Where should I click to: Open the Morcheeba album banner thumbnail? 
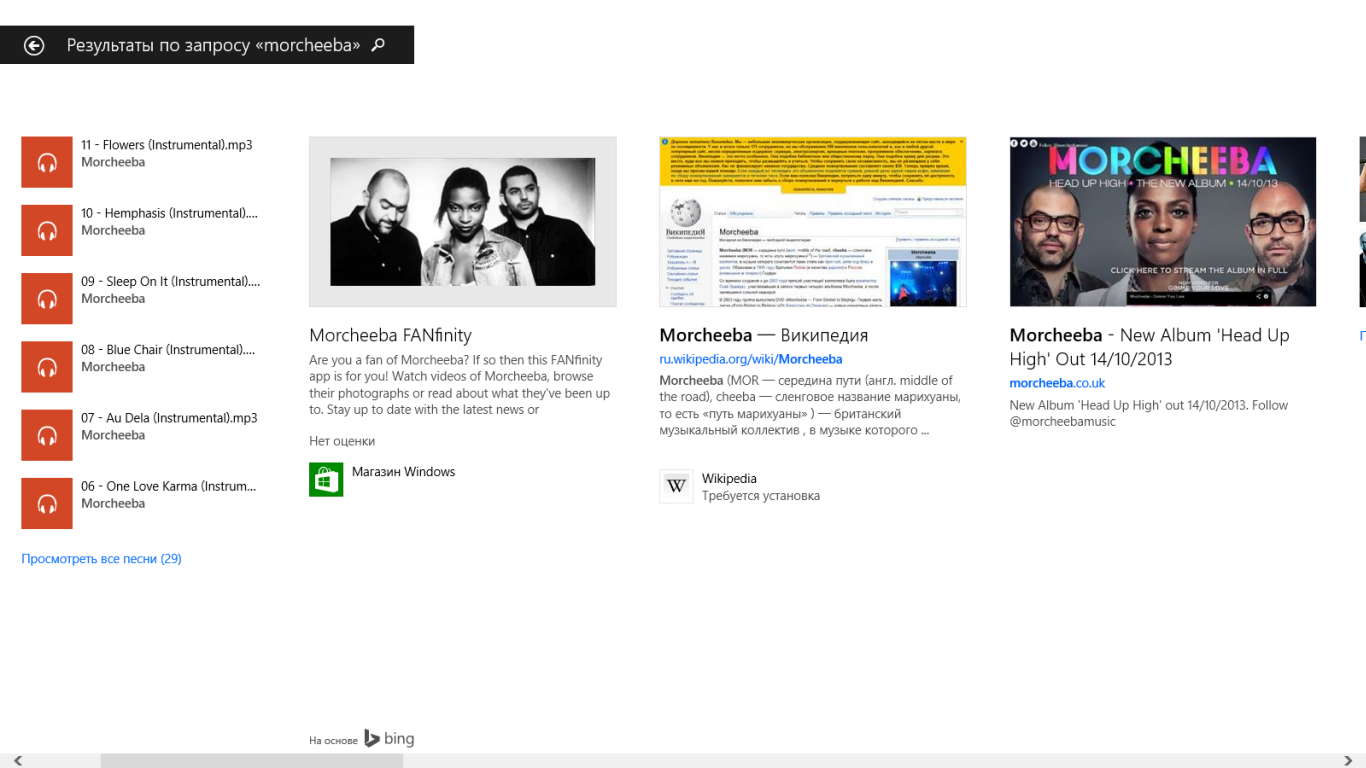coord(1163,222)
